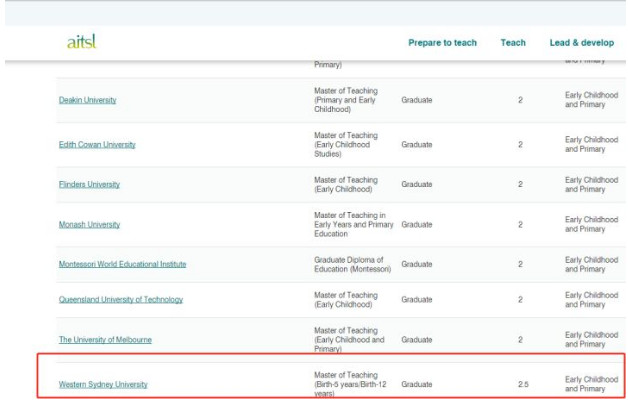
Task: Select 'Master of Teaching (Early Childhood Studies)' text
Action: coord(346,145)
